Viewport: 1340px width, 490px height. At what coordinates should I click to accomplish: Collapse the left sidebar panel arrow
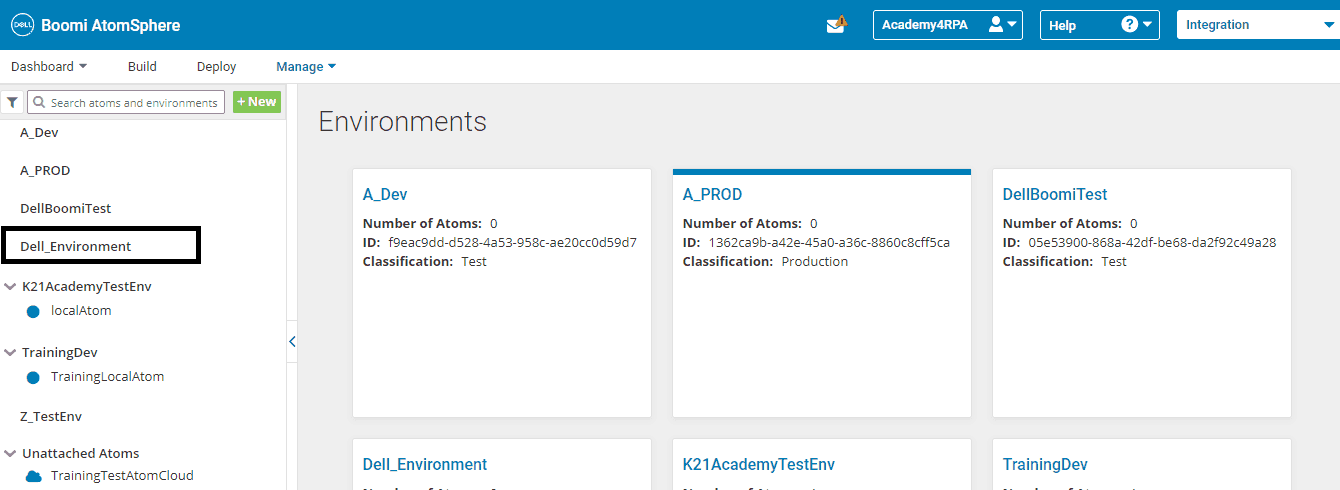(x=292, y=342)
